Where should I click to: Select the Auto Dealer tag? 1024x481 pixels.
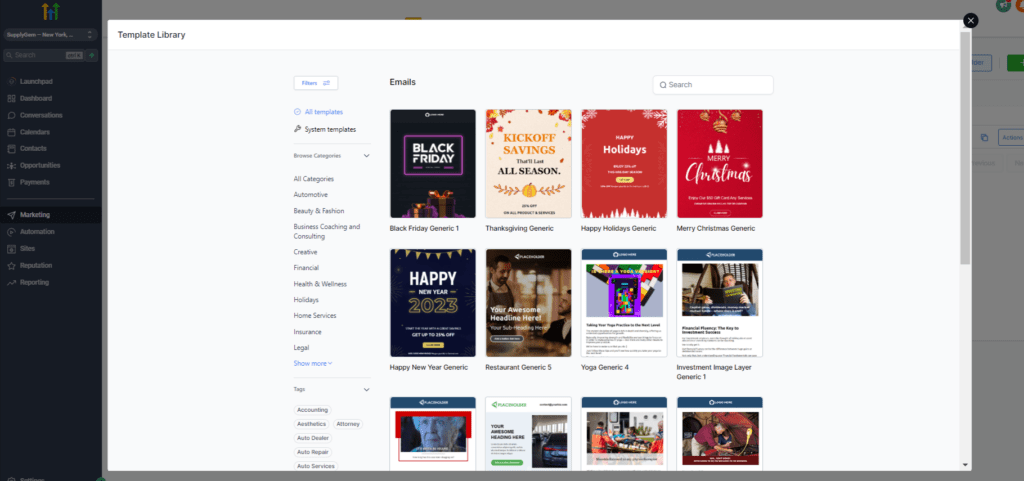pyautogui.click(x=313, y=438)
